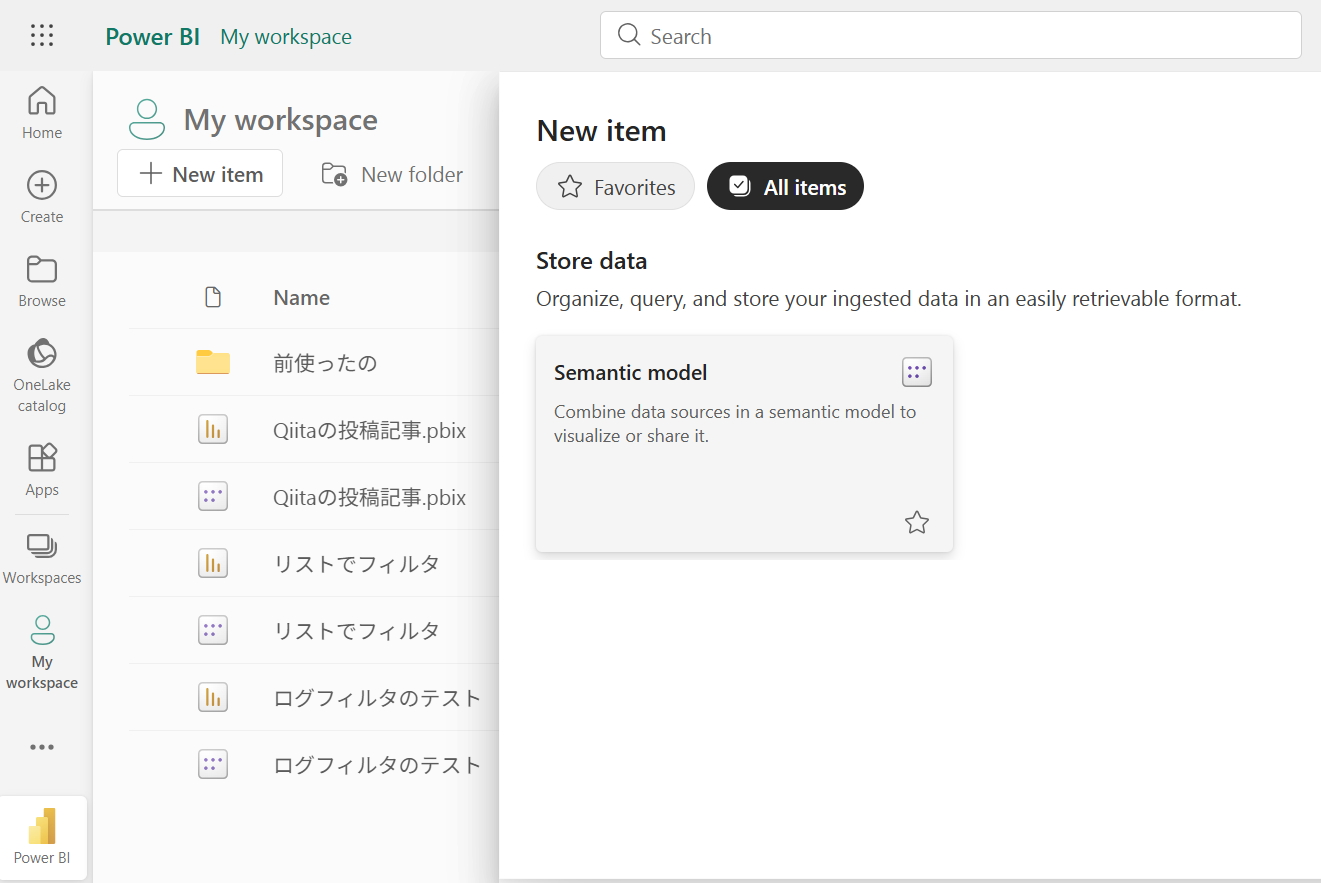Viewport: 1321px width, 883px height.
Task: Click report icon beside Qiitaの投稿記事.pbix
Action: pyautogui.click(x=213, y=430)
